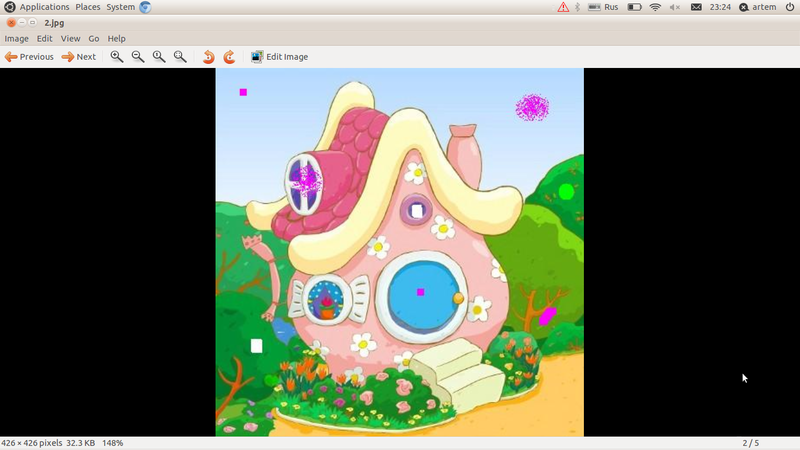Open the battery indicator
The width and height of the screenshot is (800, 450).
[x=634, y=7]
